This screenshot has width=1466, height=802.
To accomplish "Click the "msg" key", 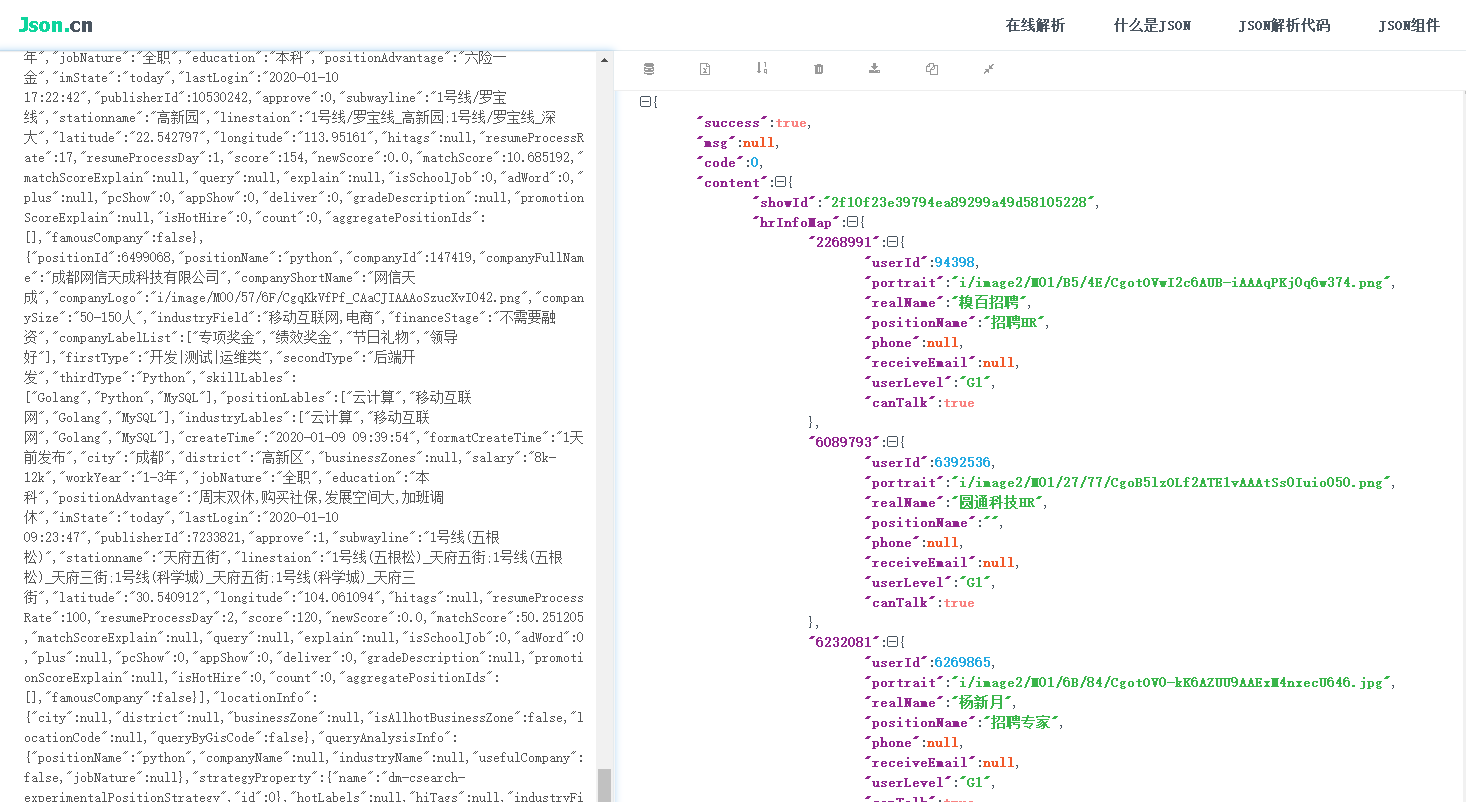I will click(x=716, y=143).
